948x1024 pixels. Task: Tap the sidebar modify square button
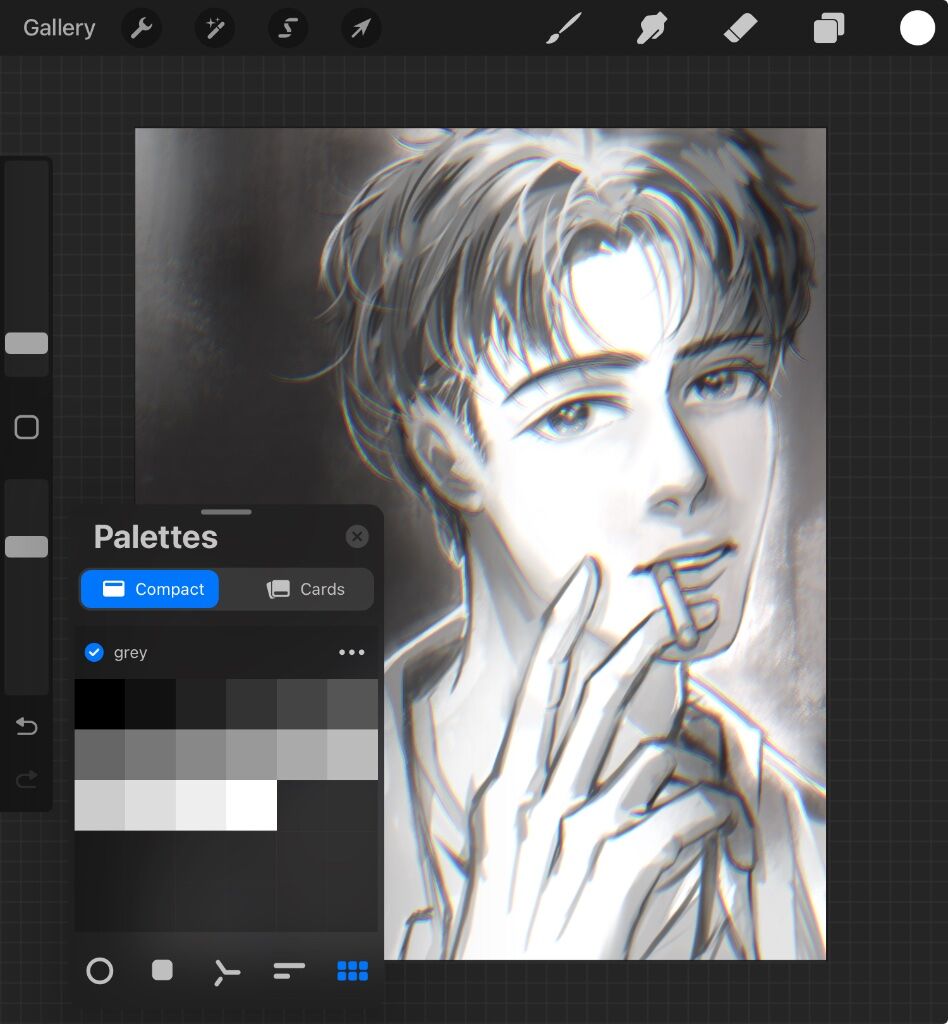[x=26, y=427]
